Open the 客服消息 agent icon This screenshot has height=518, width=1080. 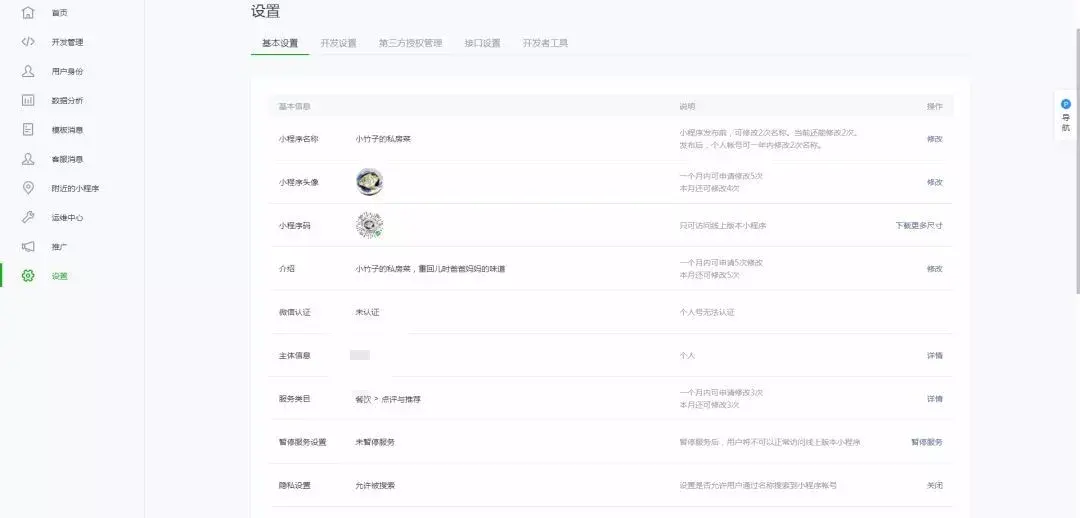click(x=28, y=158)
